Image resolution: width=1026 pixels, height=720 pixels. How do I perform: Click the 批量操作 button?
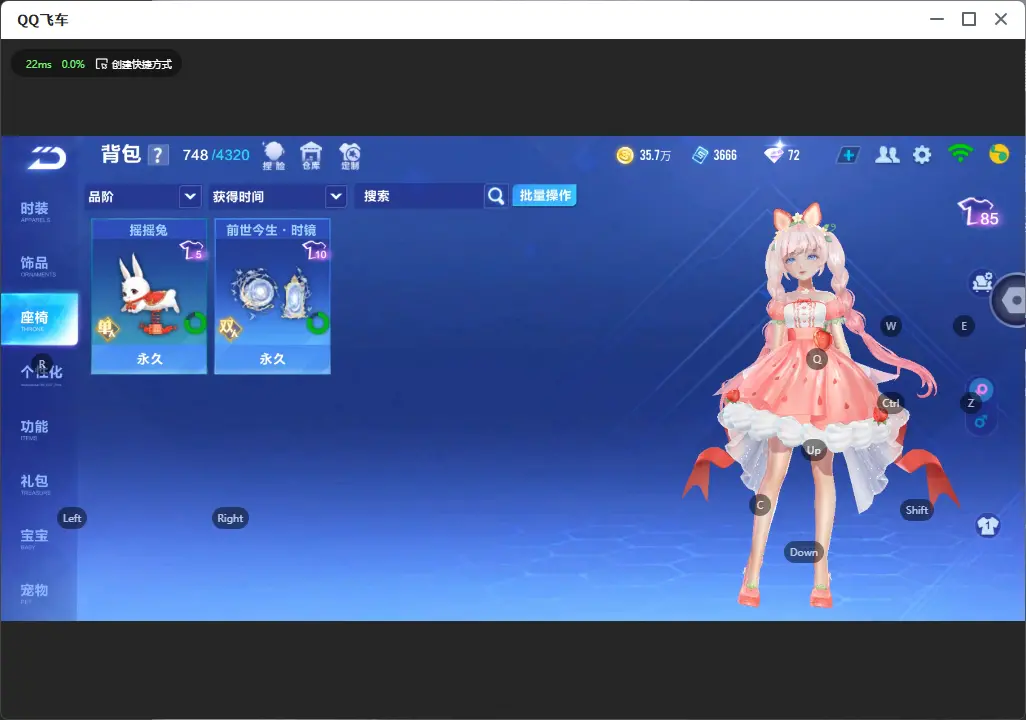tap(544, 195)
